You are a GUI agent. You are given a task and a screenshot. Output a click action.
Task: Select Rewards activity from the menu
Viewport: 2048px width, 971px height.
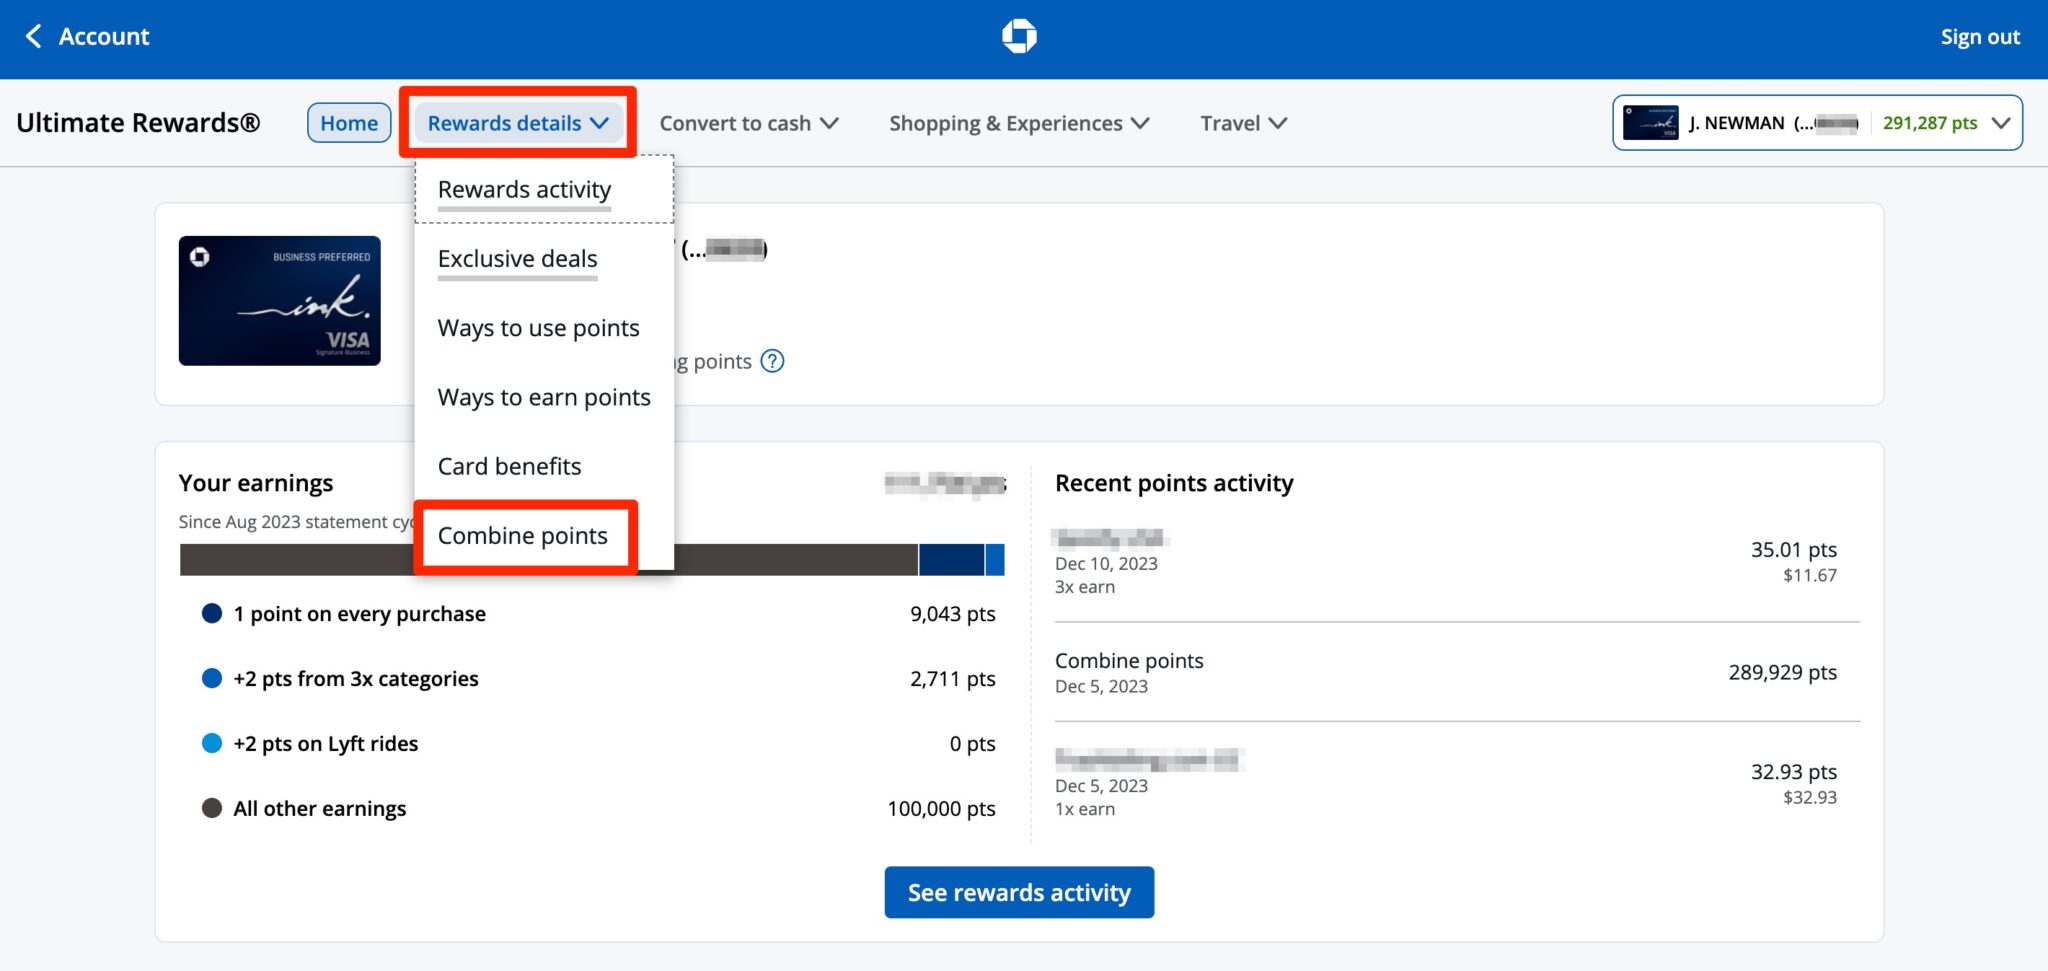(x=524, y=189)
